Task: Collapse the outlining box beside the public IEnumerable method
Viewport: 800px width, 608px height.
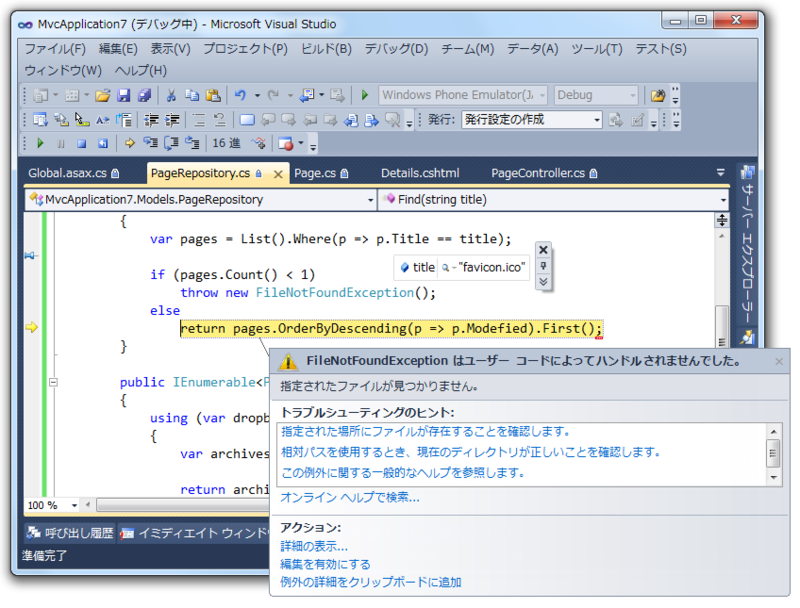Action: (53, 382)
